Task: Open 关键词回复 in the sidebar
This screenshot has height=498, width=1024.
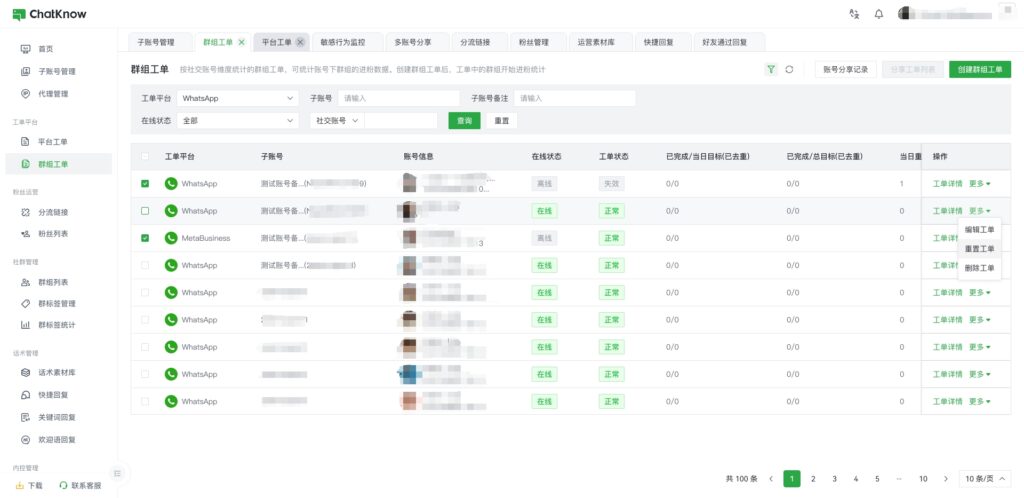Action: point(58,417)
